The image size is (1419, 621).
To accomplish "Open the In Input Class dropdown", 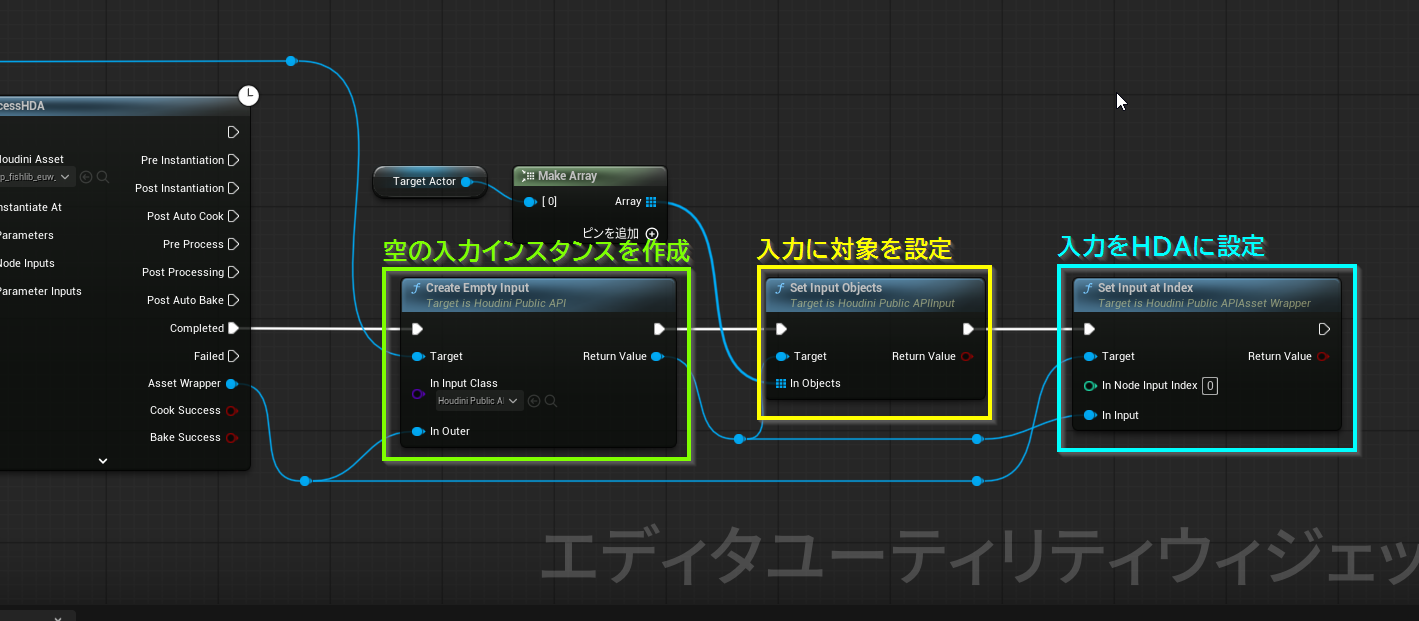I will [x=479, y=401].
